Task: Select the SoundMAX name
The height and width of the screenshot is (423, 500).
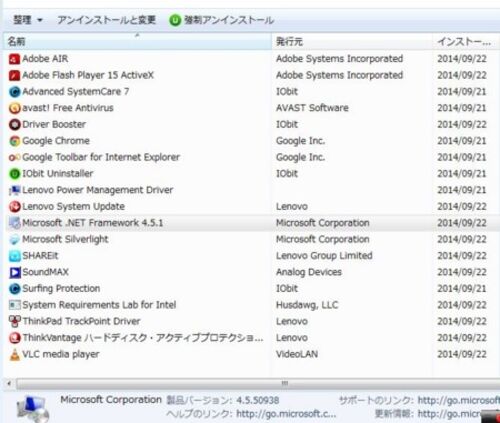Action: tap(45, 272)
